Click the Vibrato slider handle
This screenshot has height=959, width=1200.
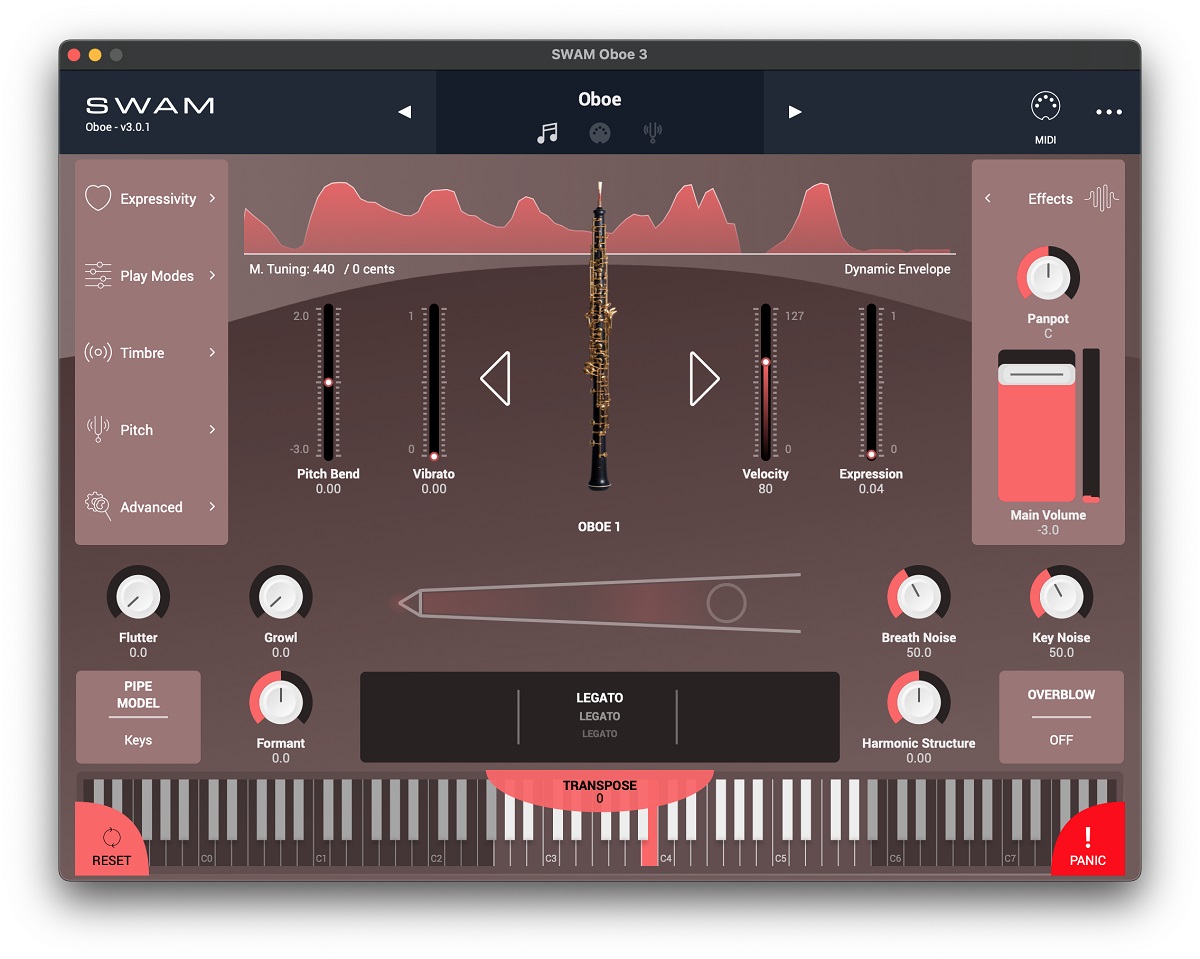(434, 455)
